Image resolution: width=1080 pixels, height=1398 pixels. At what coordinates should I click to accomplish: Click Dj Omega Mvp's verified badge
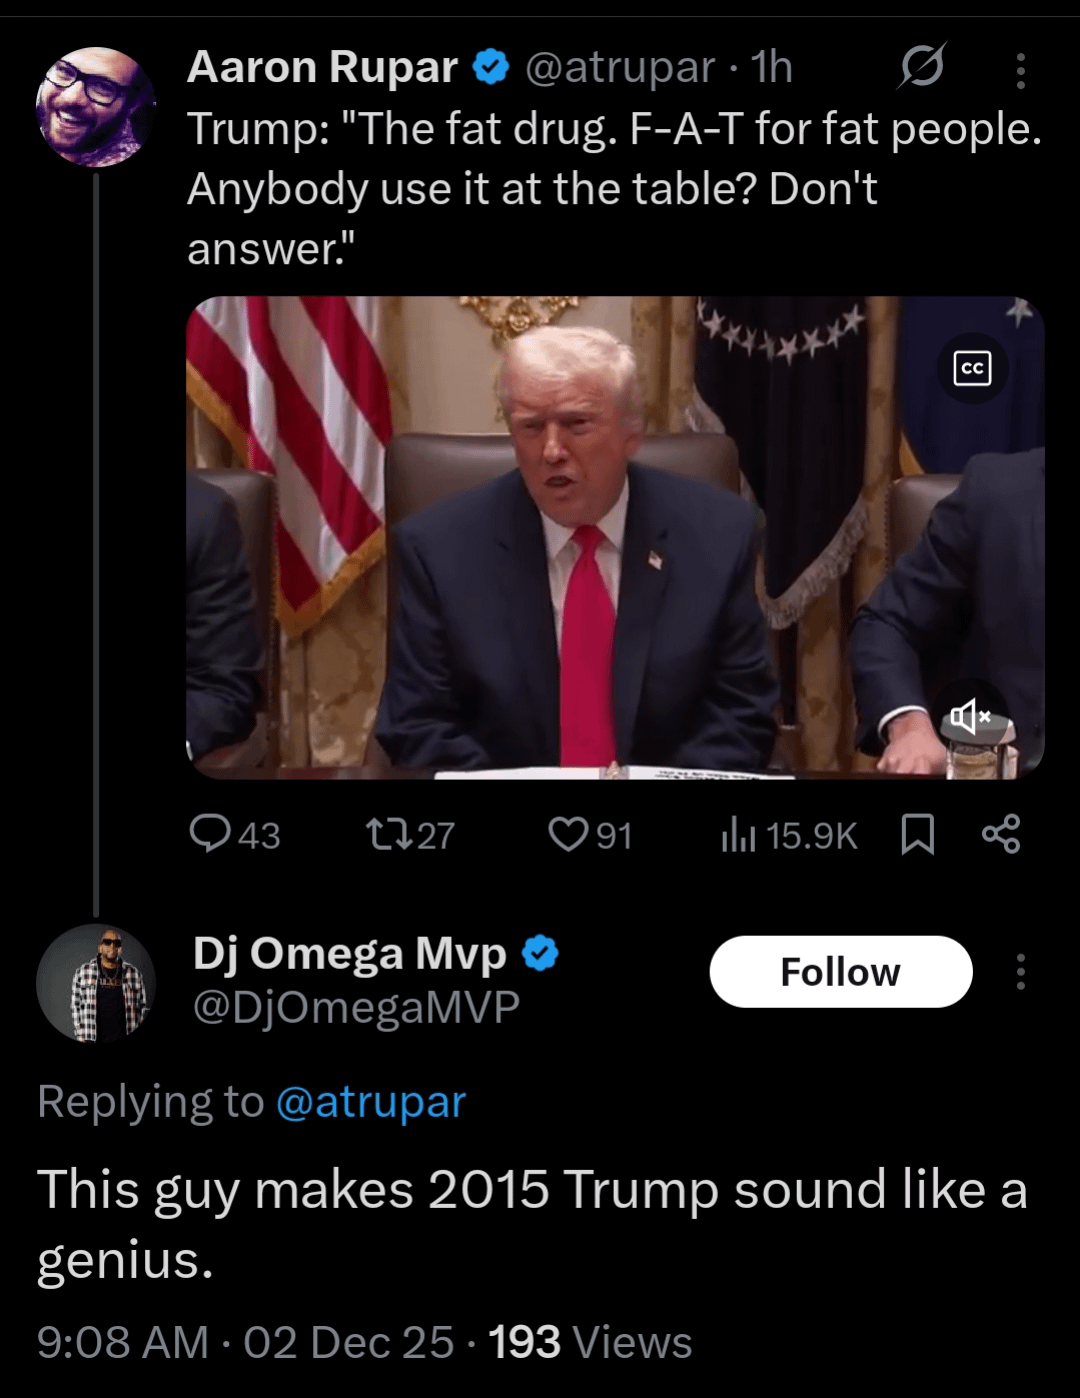[x=540, y=953]
